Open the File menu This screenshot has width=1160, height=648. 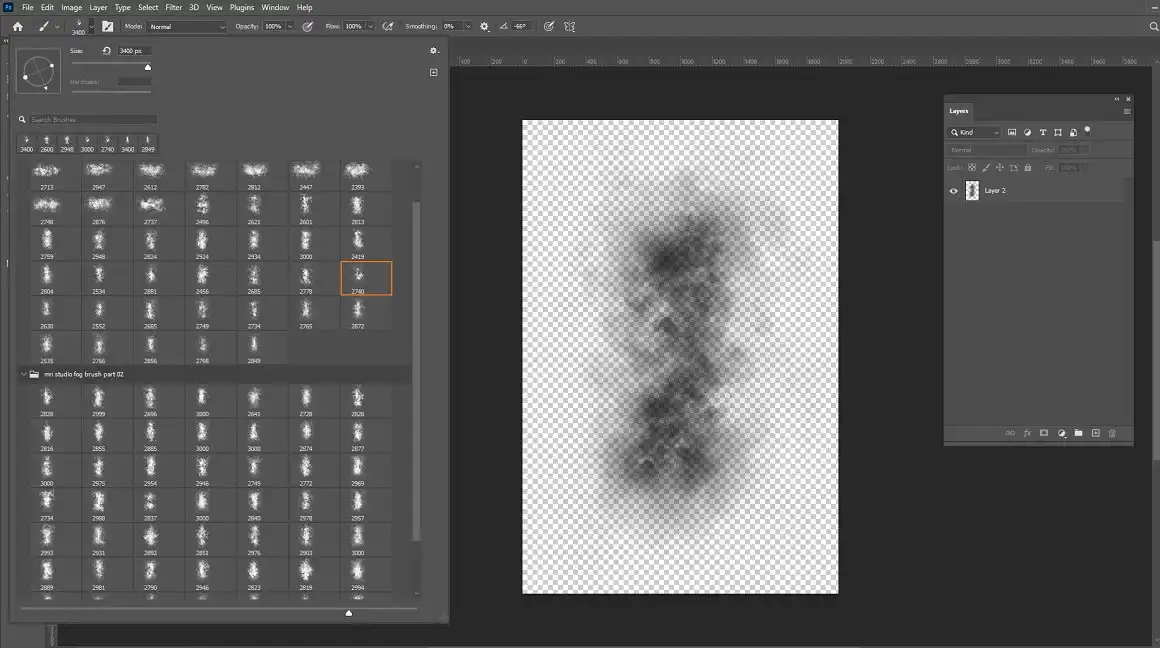tap(27, 7)
